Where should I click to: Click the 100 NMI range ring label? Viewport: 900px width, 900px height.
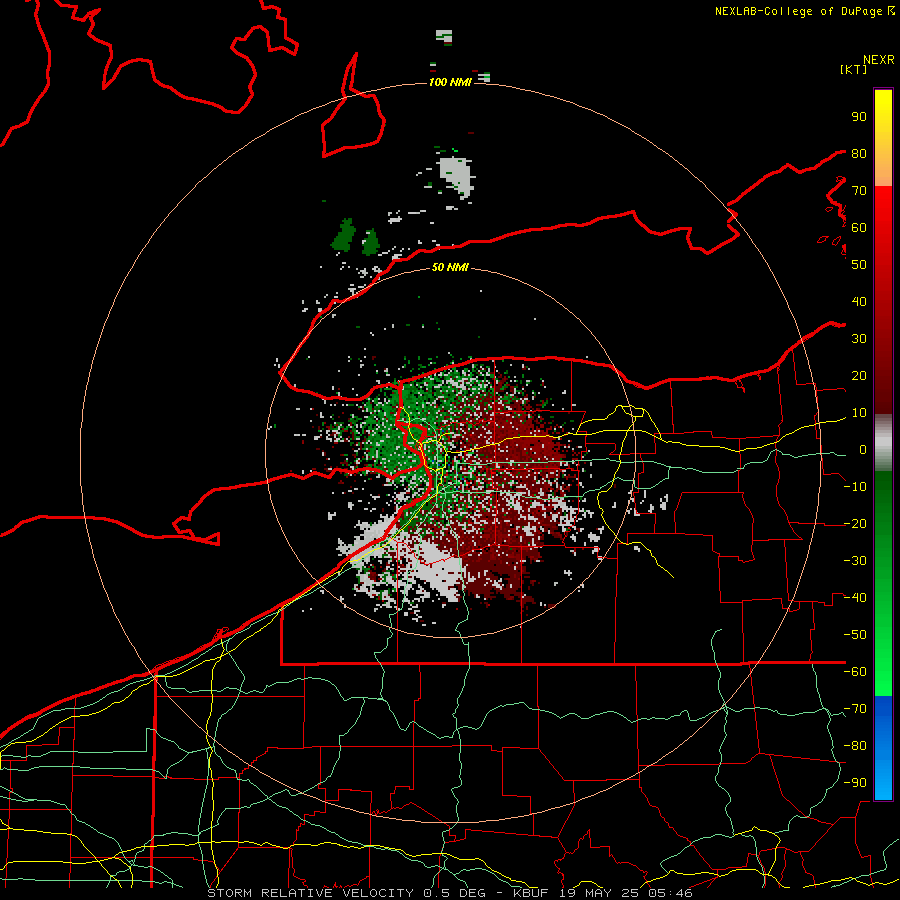click(451, 82)
